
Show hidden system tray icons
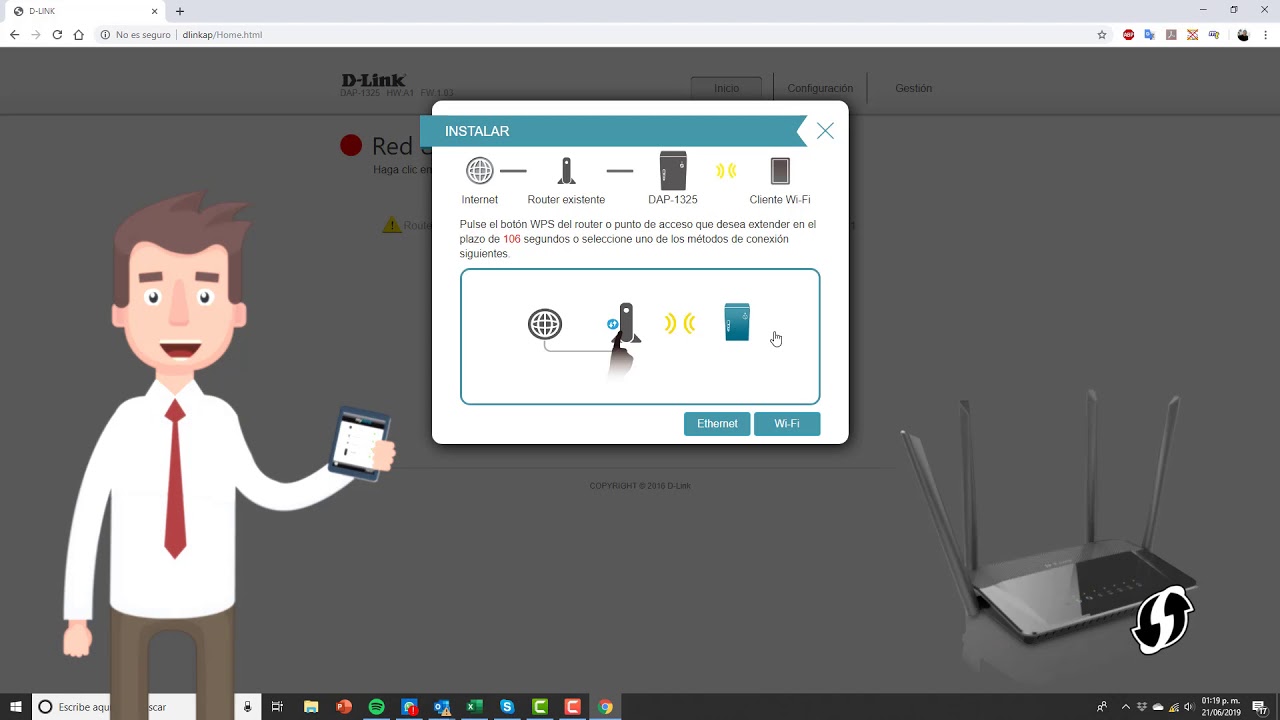click(x=1125, y=707)
